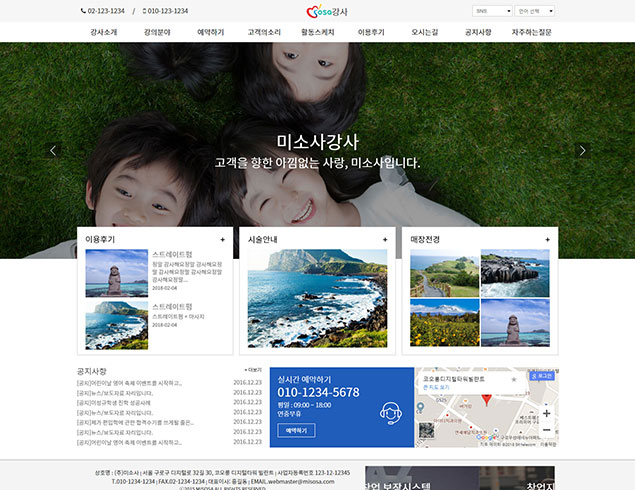Open notice about 이성규학생 진학 성공사례
The image size is (635, 490).
114,403
